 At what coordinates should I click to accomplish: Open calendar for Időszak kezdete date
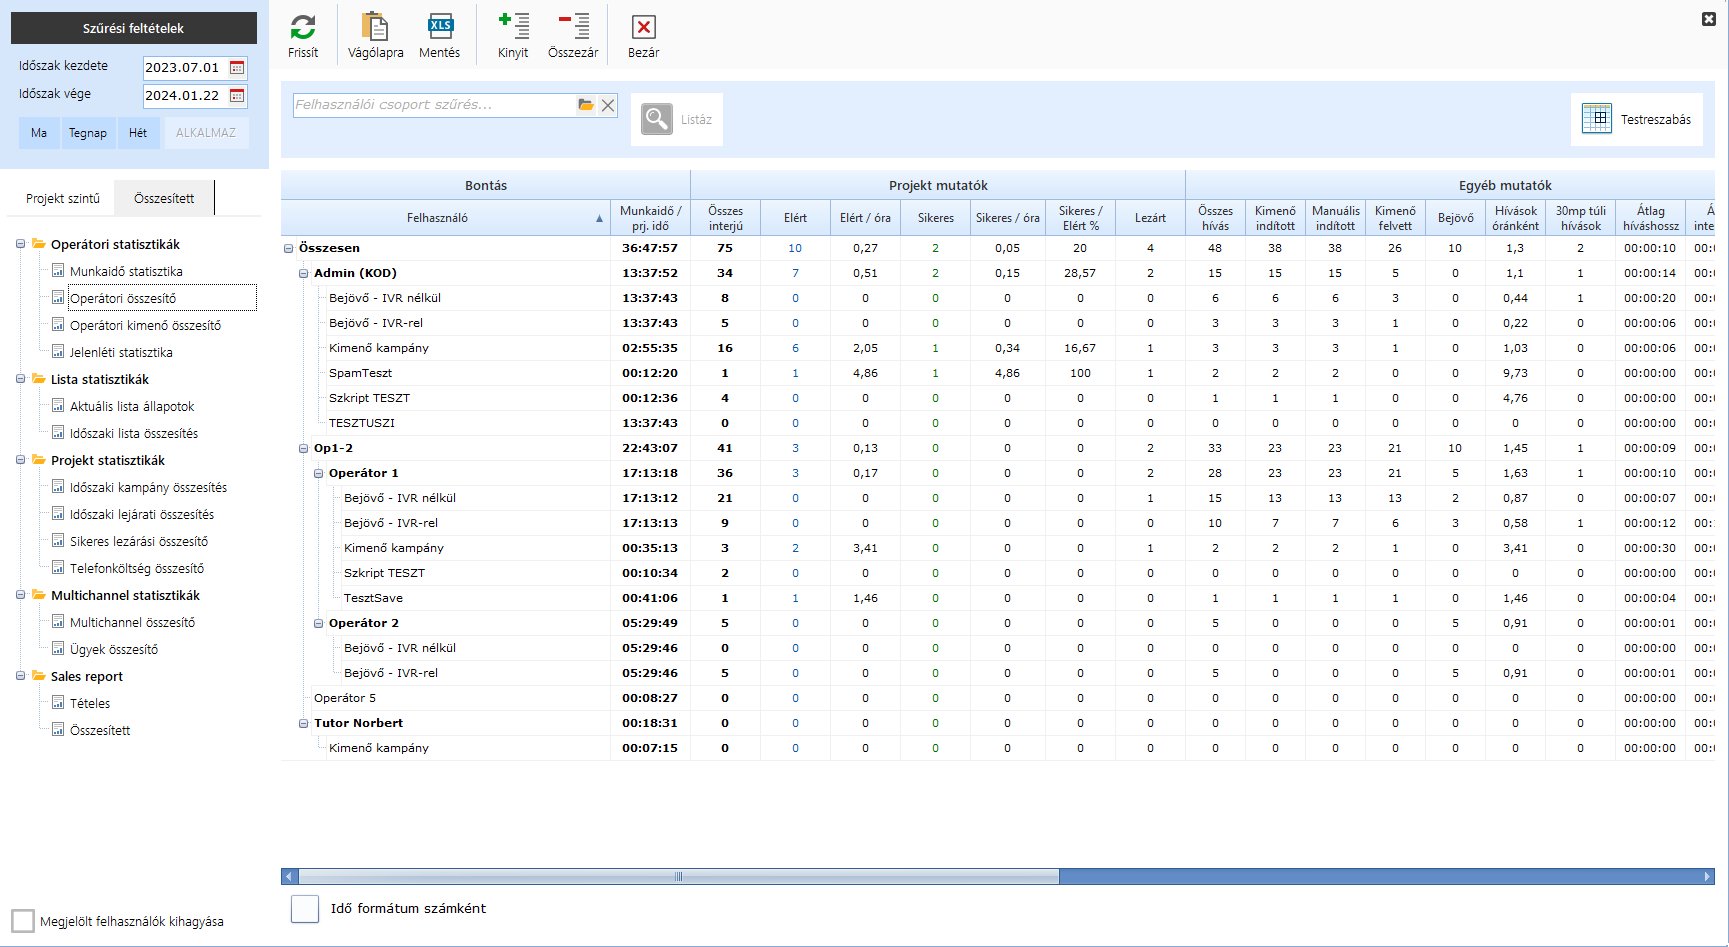(237, 68)
